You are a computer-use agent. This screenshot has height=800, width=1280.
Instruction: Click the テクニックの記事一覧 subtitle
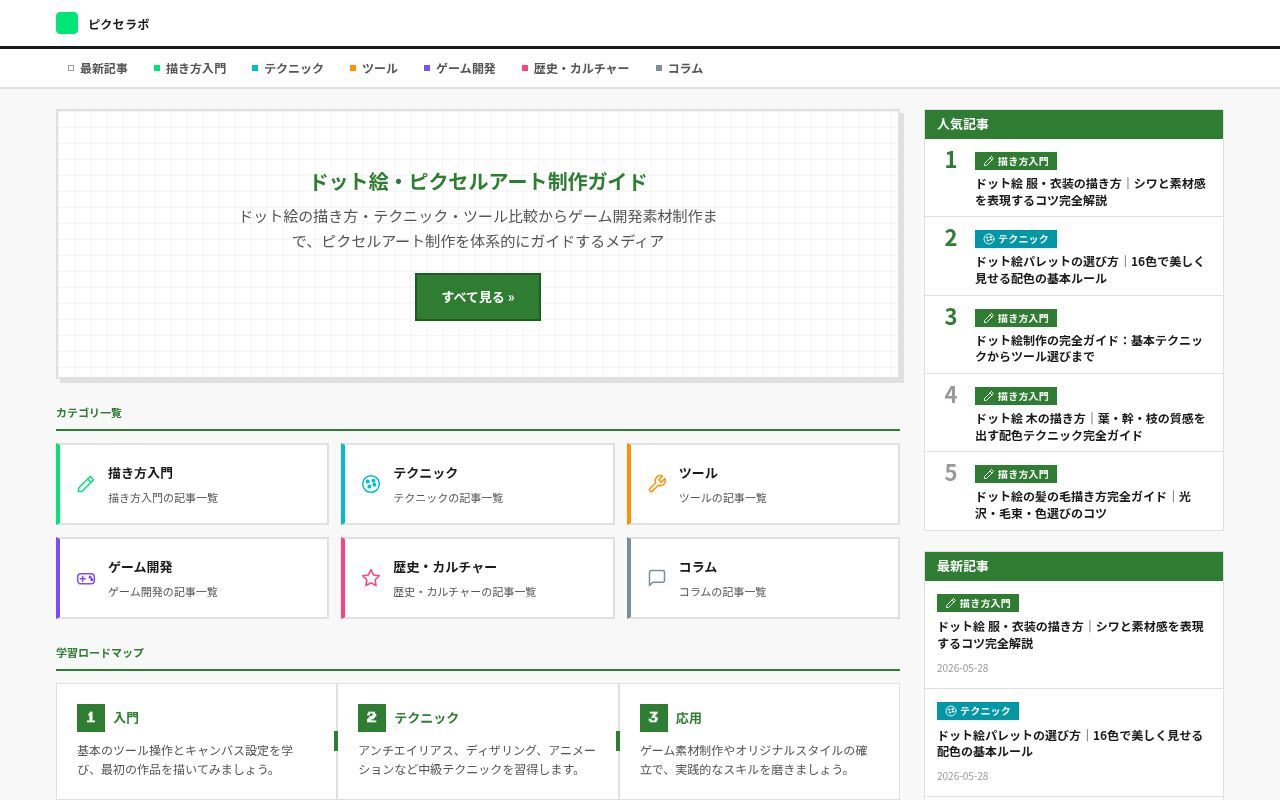[x=448, y=498]
